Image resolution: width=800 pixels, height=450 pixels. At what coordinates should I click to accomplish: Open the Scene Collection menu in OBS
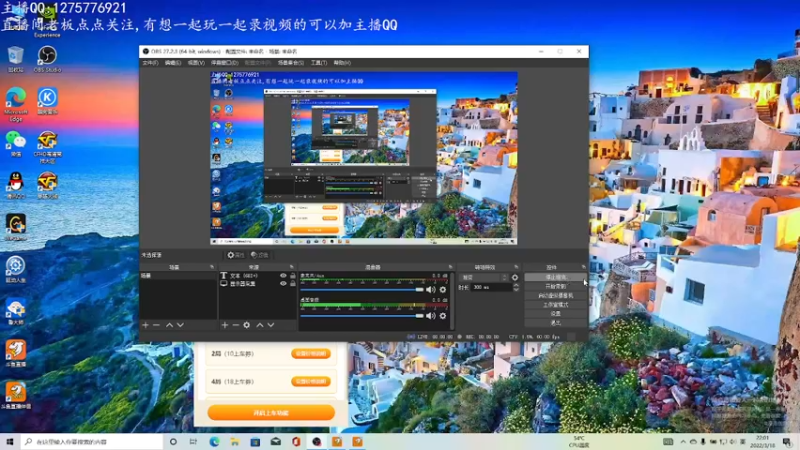click(x=290, y=63)
